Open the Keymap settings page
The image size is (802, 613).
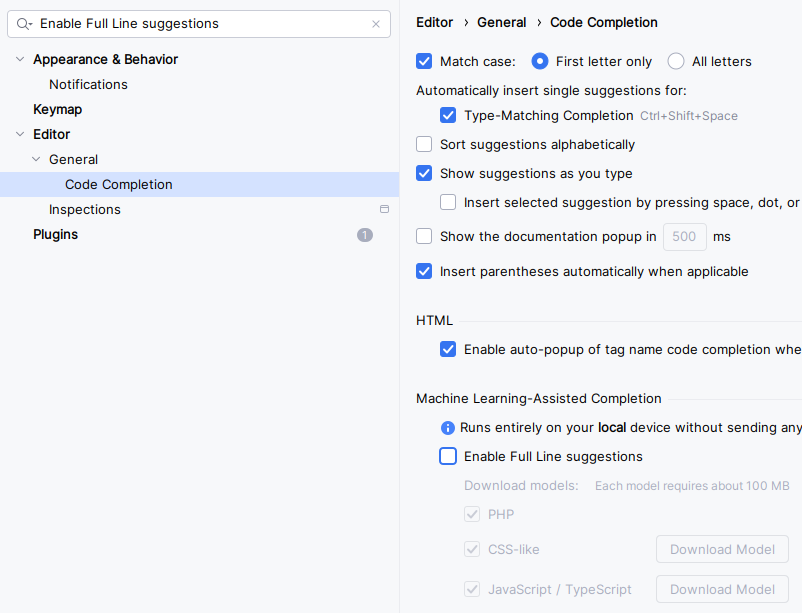(x=57, y=110)
